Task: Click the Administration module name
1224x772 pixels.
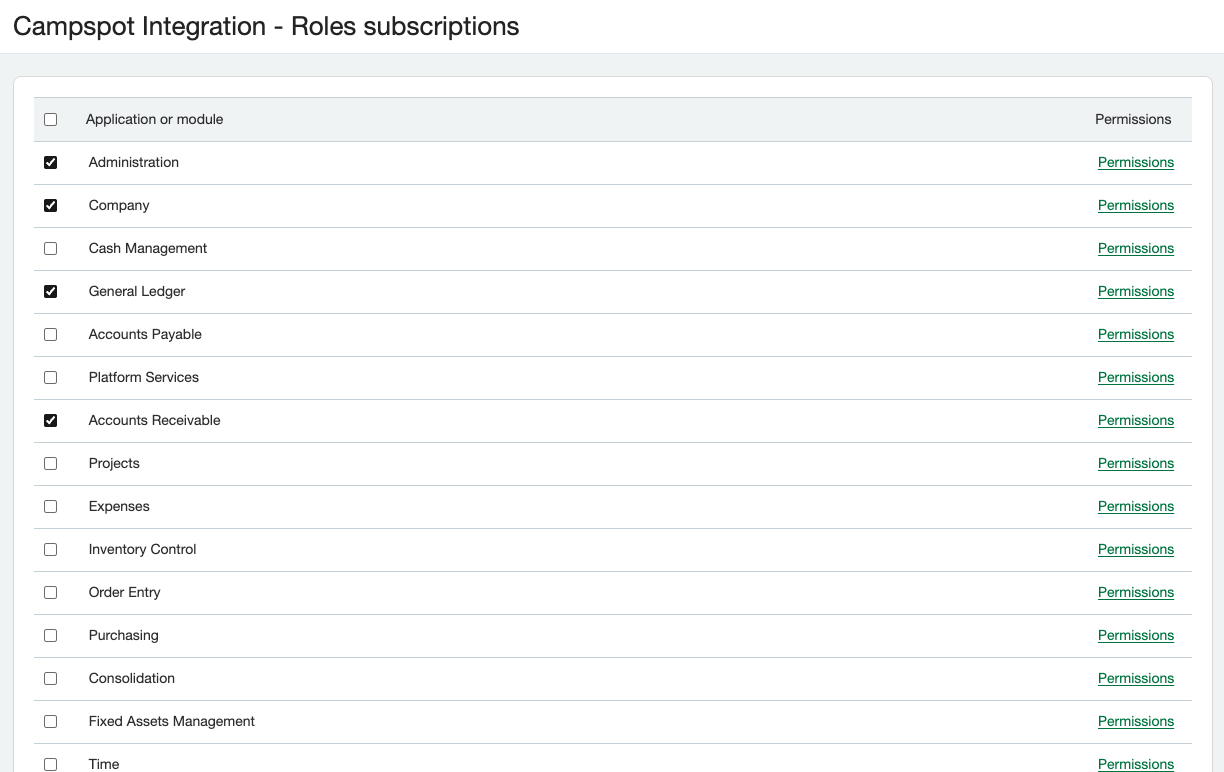Action: 134,162
